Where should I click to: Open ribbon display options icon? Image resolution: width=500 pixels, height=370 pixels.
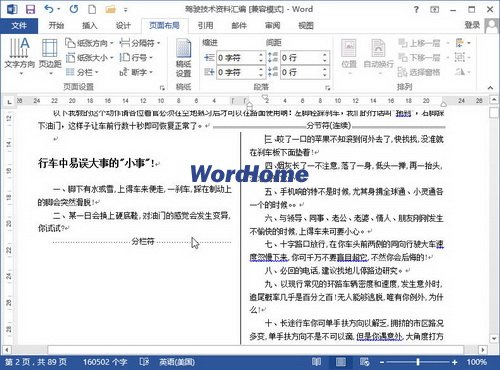coord(435,10)
